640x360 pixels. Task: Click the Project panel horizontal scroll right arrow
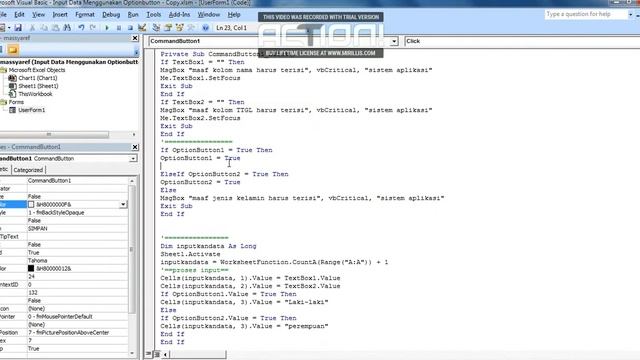[x=134, y=134]
